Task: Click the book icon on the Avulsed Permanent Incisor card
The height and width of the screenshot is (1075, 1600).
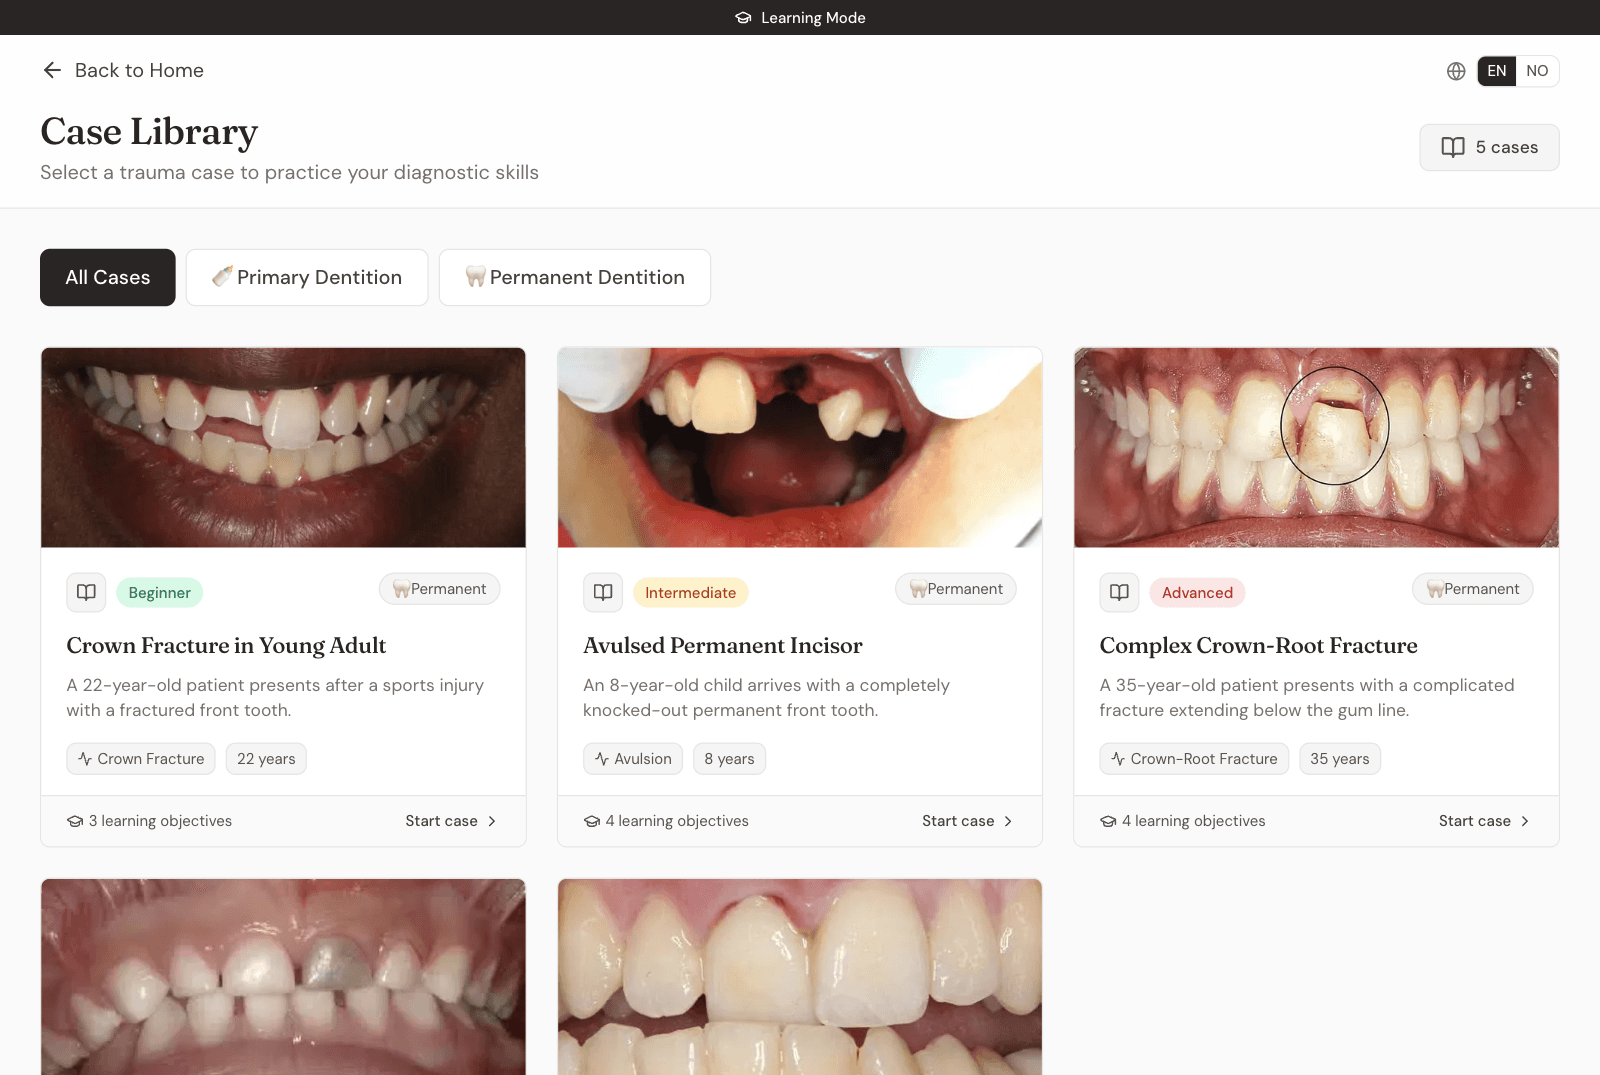Action: (603, 592)
